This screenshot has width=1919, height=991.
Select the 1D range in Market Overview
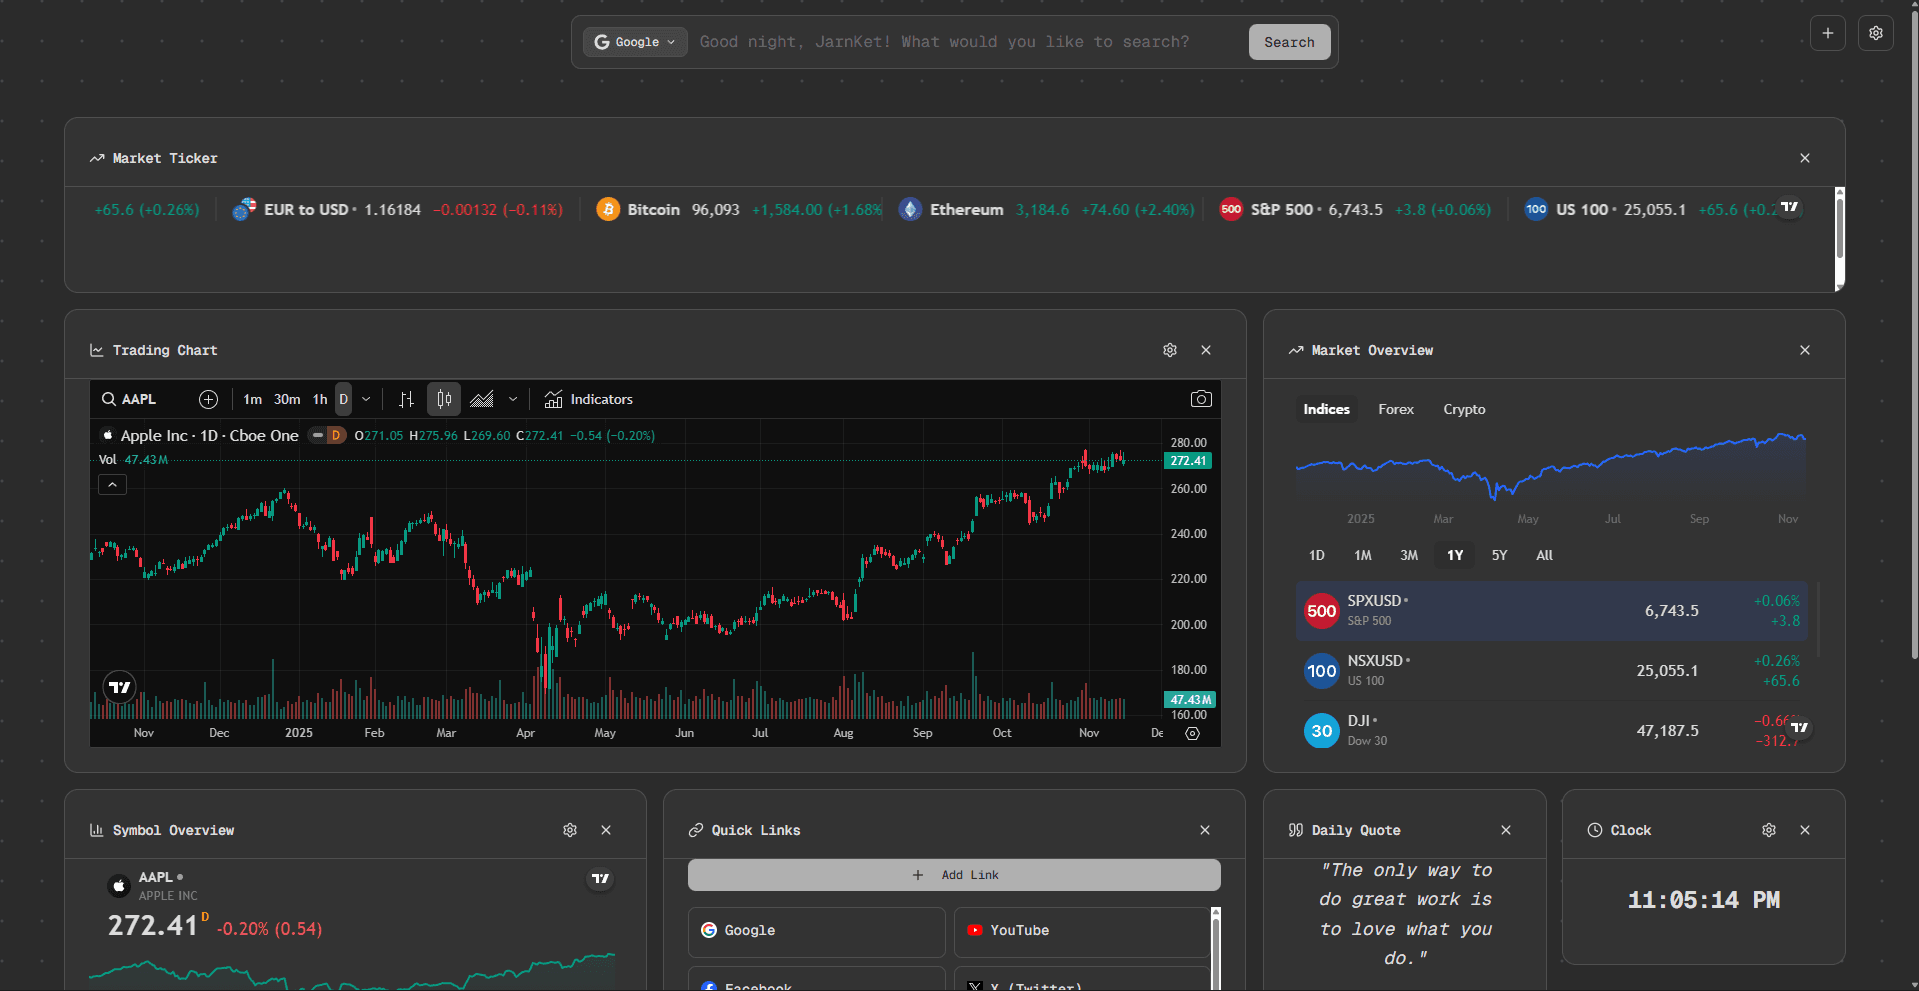(x=1316, y=555)
